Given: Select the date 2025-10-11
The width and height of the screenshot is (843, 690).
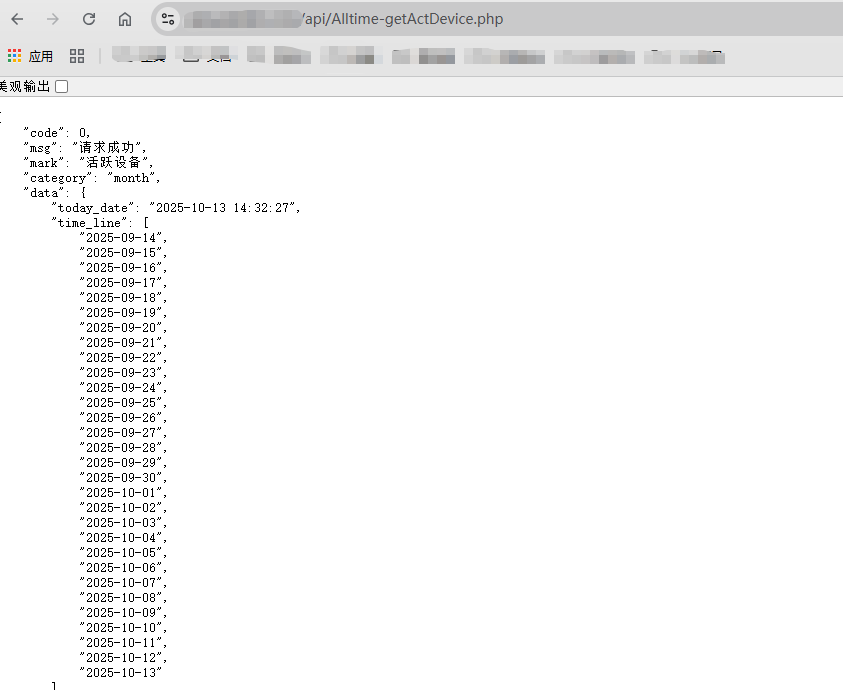Looking at the screenshot, I should point(120,643).
